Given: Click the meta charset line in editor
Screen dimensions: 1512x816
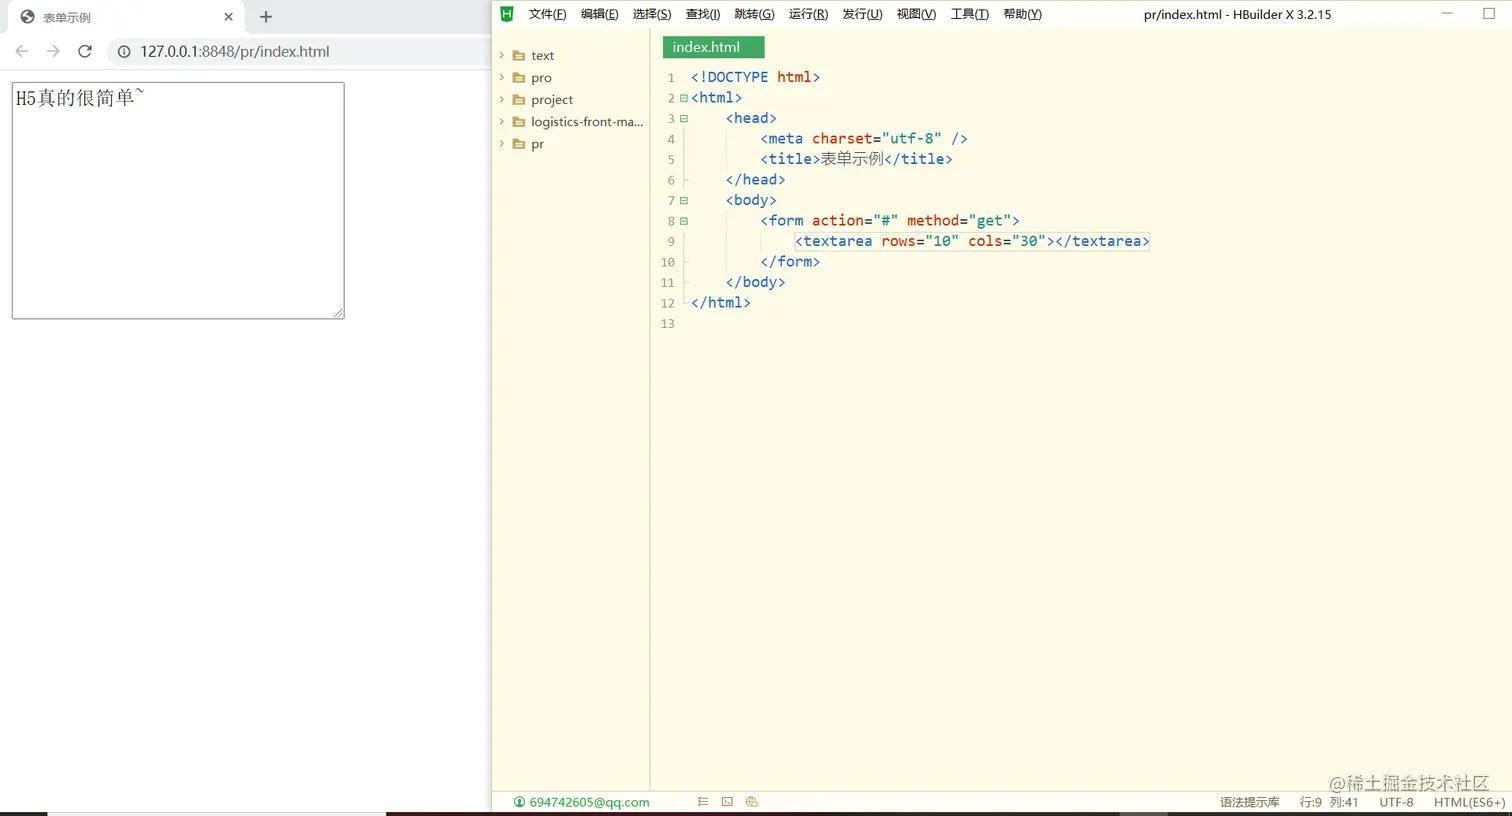Looking at the screenshot, I should coord(864,139).
